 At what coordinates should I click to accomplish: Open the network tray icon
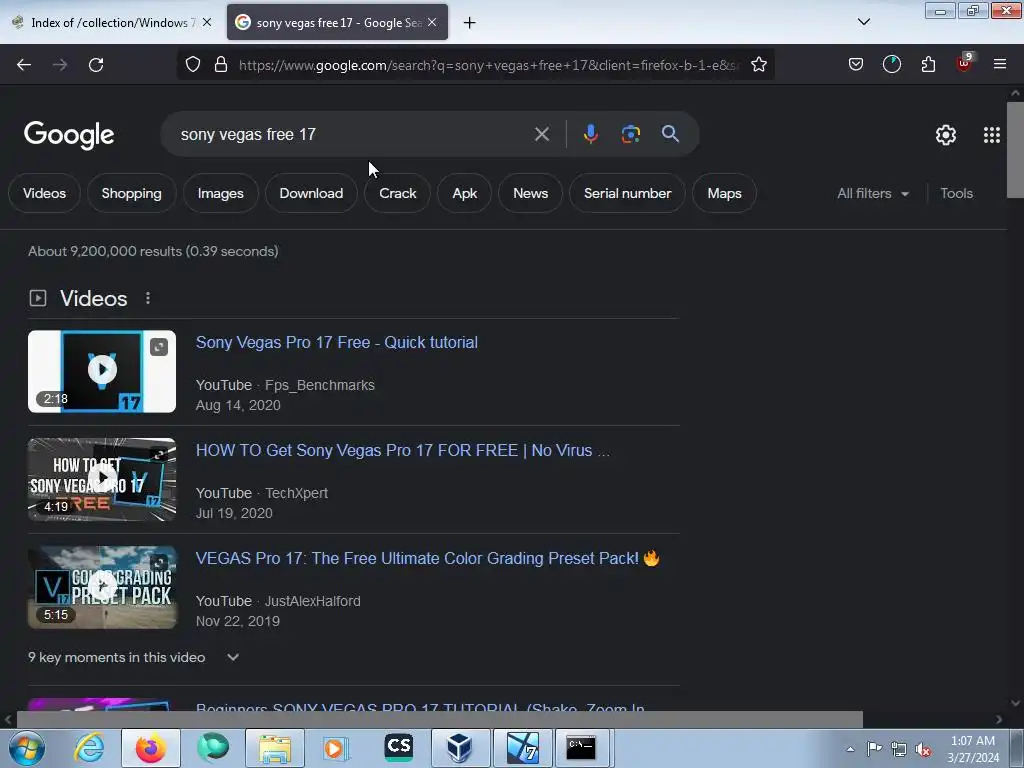(x=899, y=750)
